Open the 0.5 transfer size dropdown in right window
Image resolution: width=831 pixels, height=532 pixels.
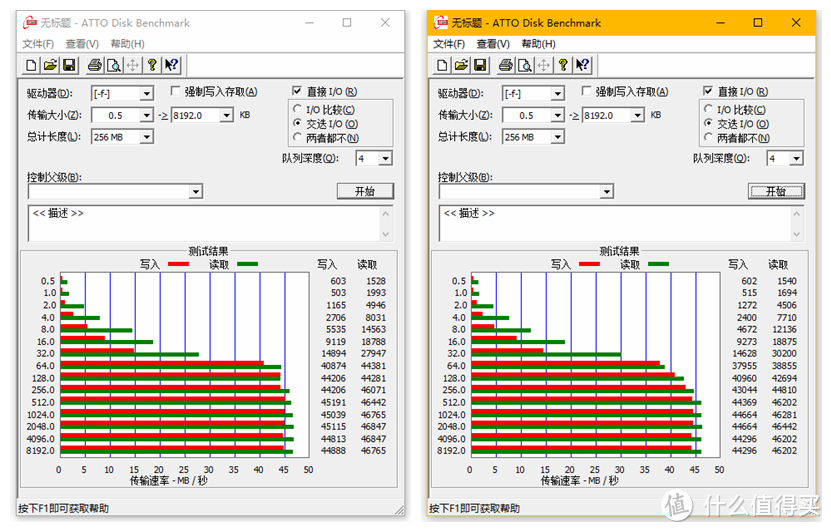pyautogui.click(x=558, y=115)
